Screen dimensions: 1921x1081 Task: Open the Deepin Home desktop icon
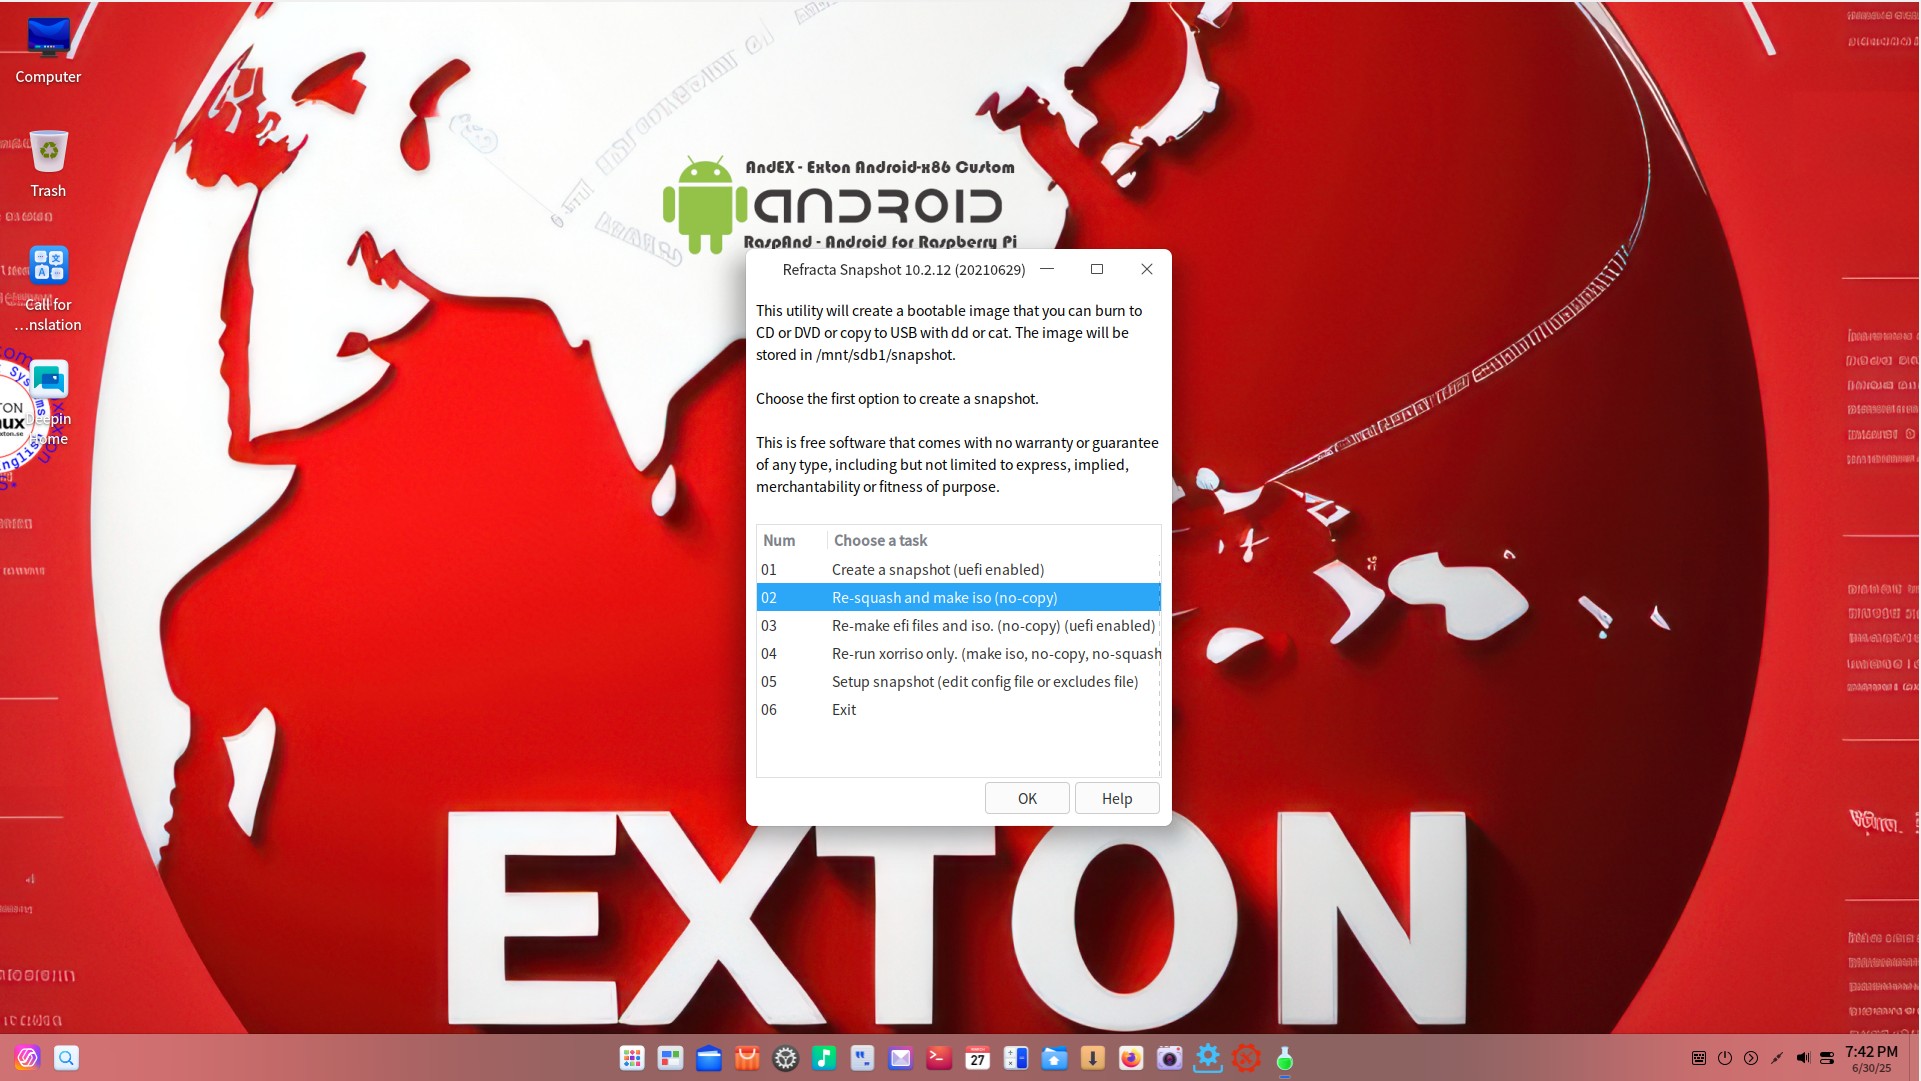pyautogui.click(x=48, y=404)
